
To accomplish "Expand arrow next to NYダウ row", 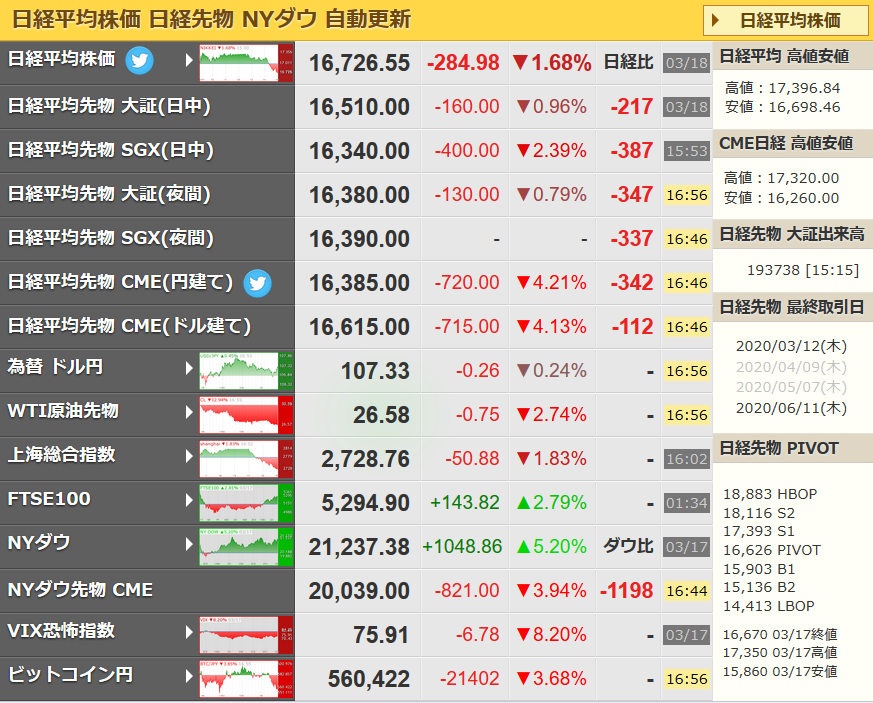I will [189, 544].
